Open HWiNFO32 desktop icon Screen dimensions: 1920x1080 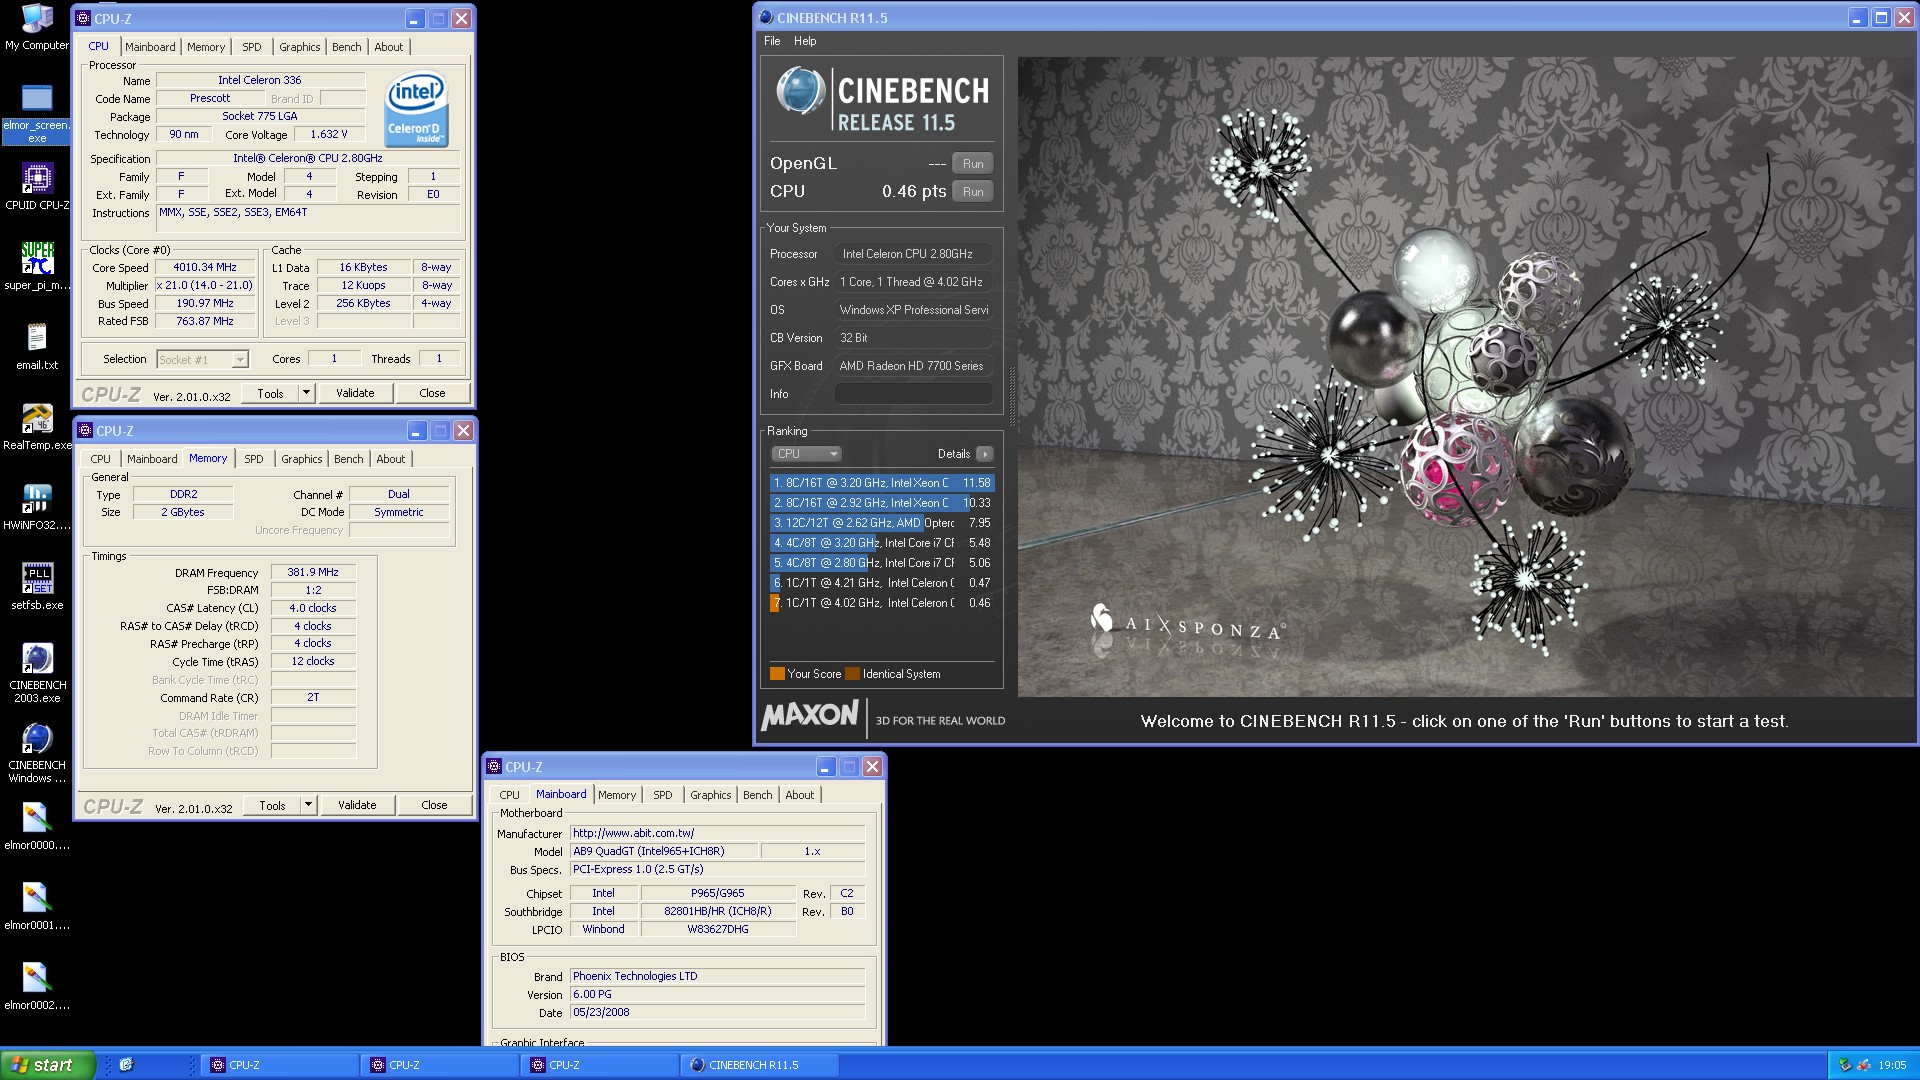click(x=37, y=506)
